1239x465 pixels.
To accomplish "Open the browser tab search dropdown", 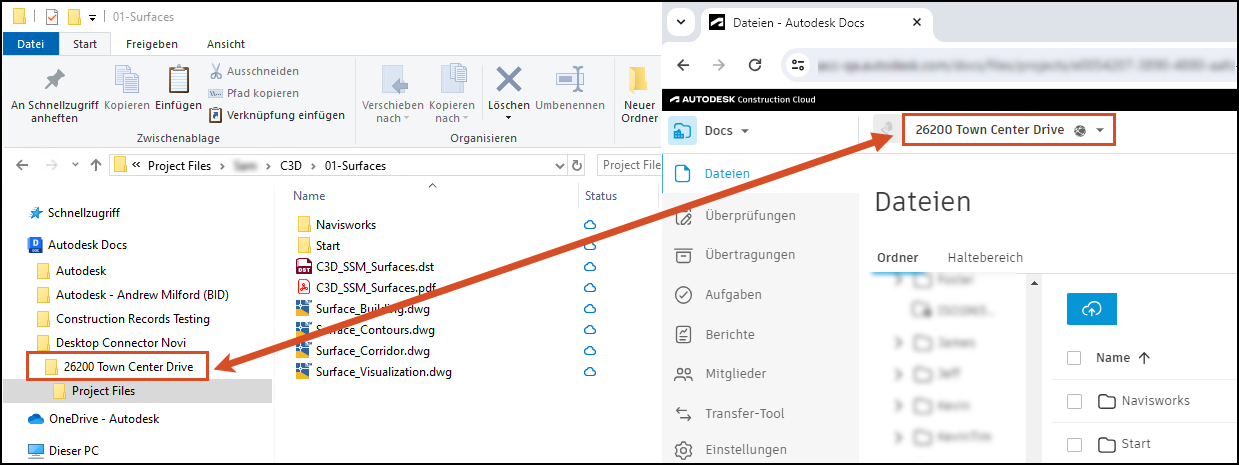I will pos(681,22).
